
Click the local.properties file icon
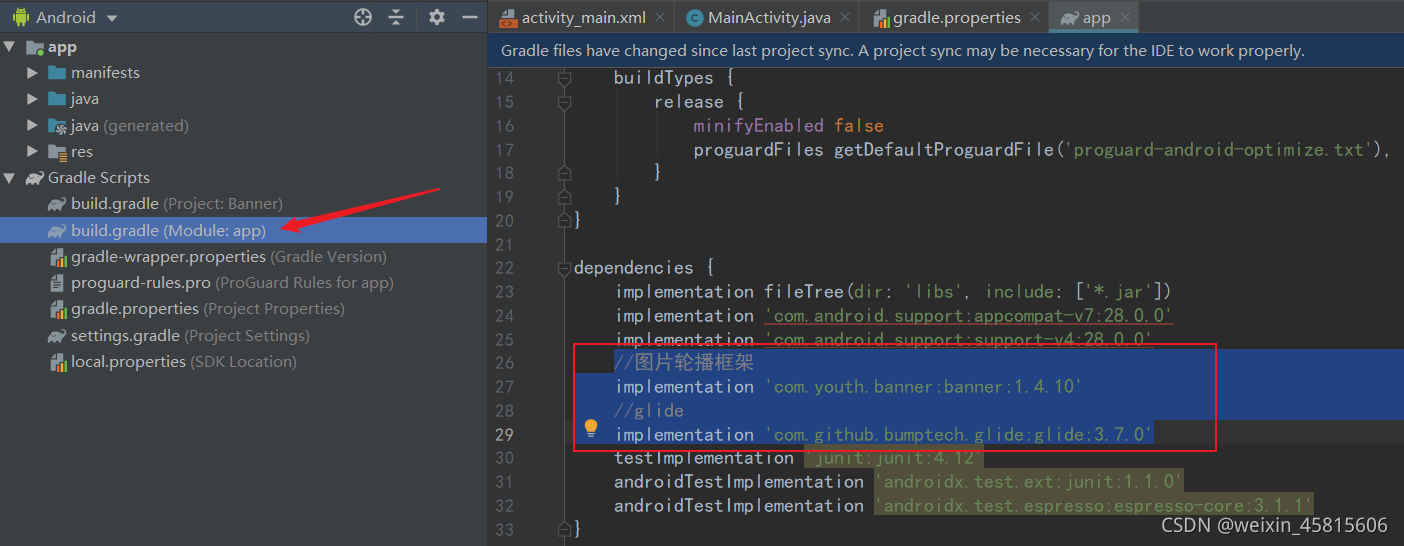tap(58, 361)
